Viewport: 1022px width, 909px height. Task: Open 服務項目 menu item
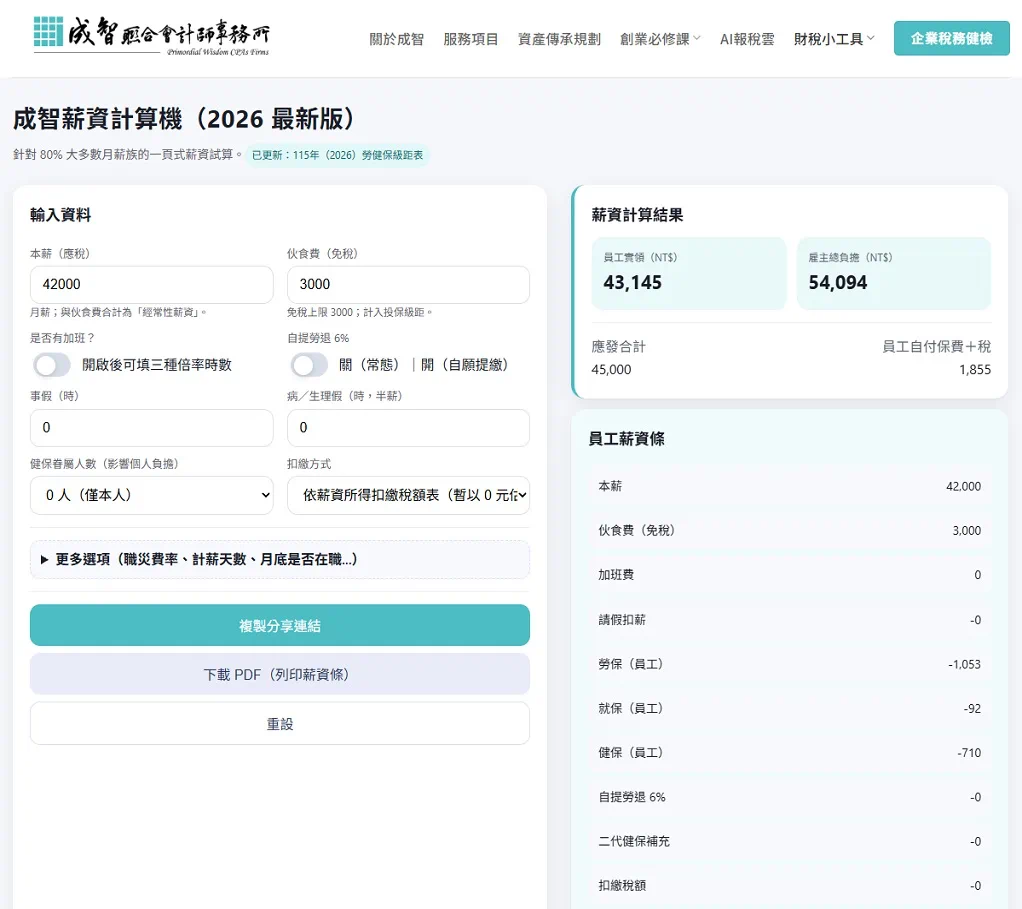471,39
